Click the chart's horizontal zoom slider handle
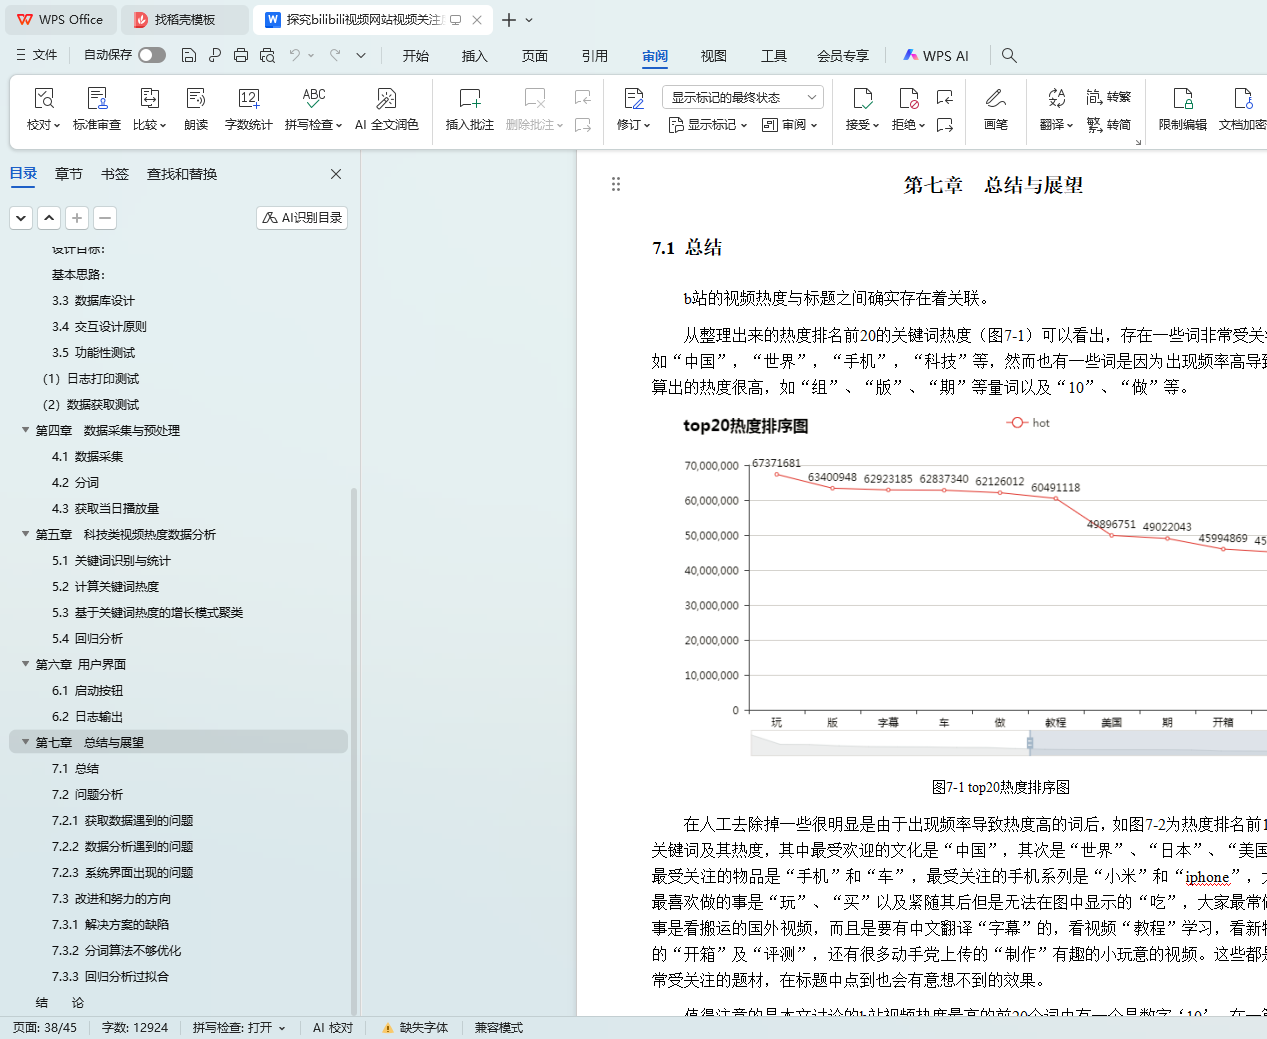The image size is (1267, 1039). [1029, 743]
